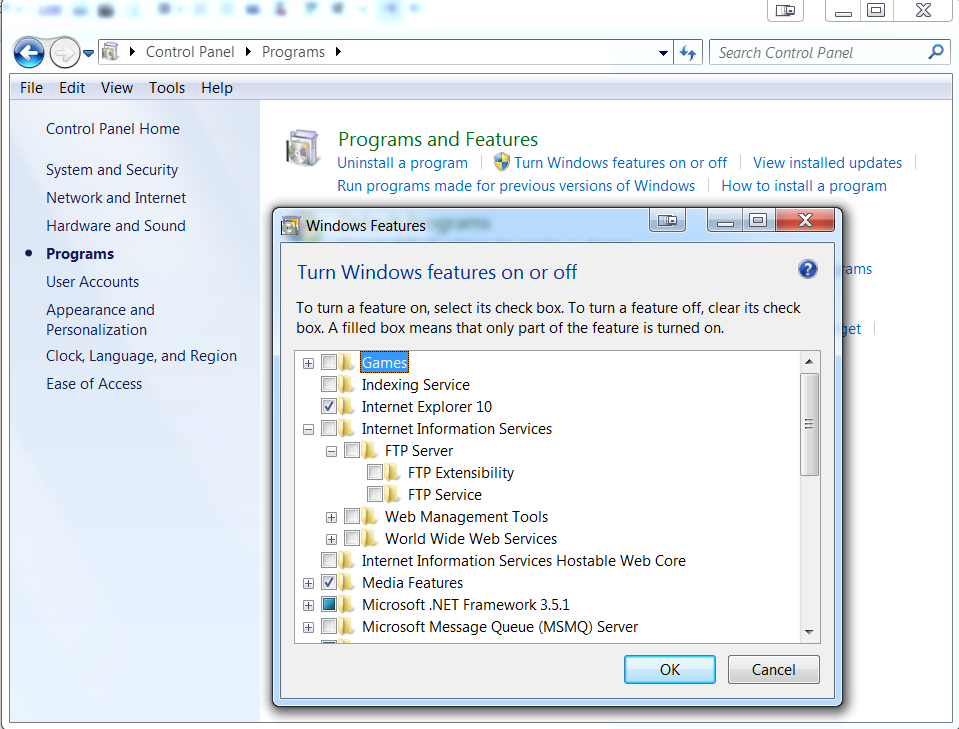Expand the World Wide Web Services node

click(x=331, y=539)
